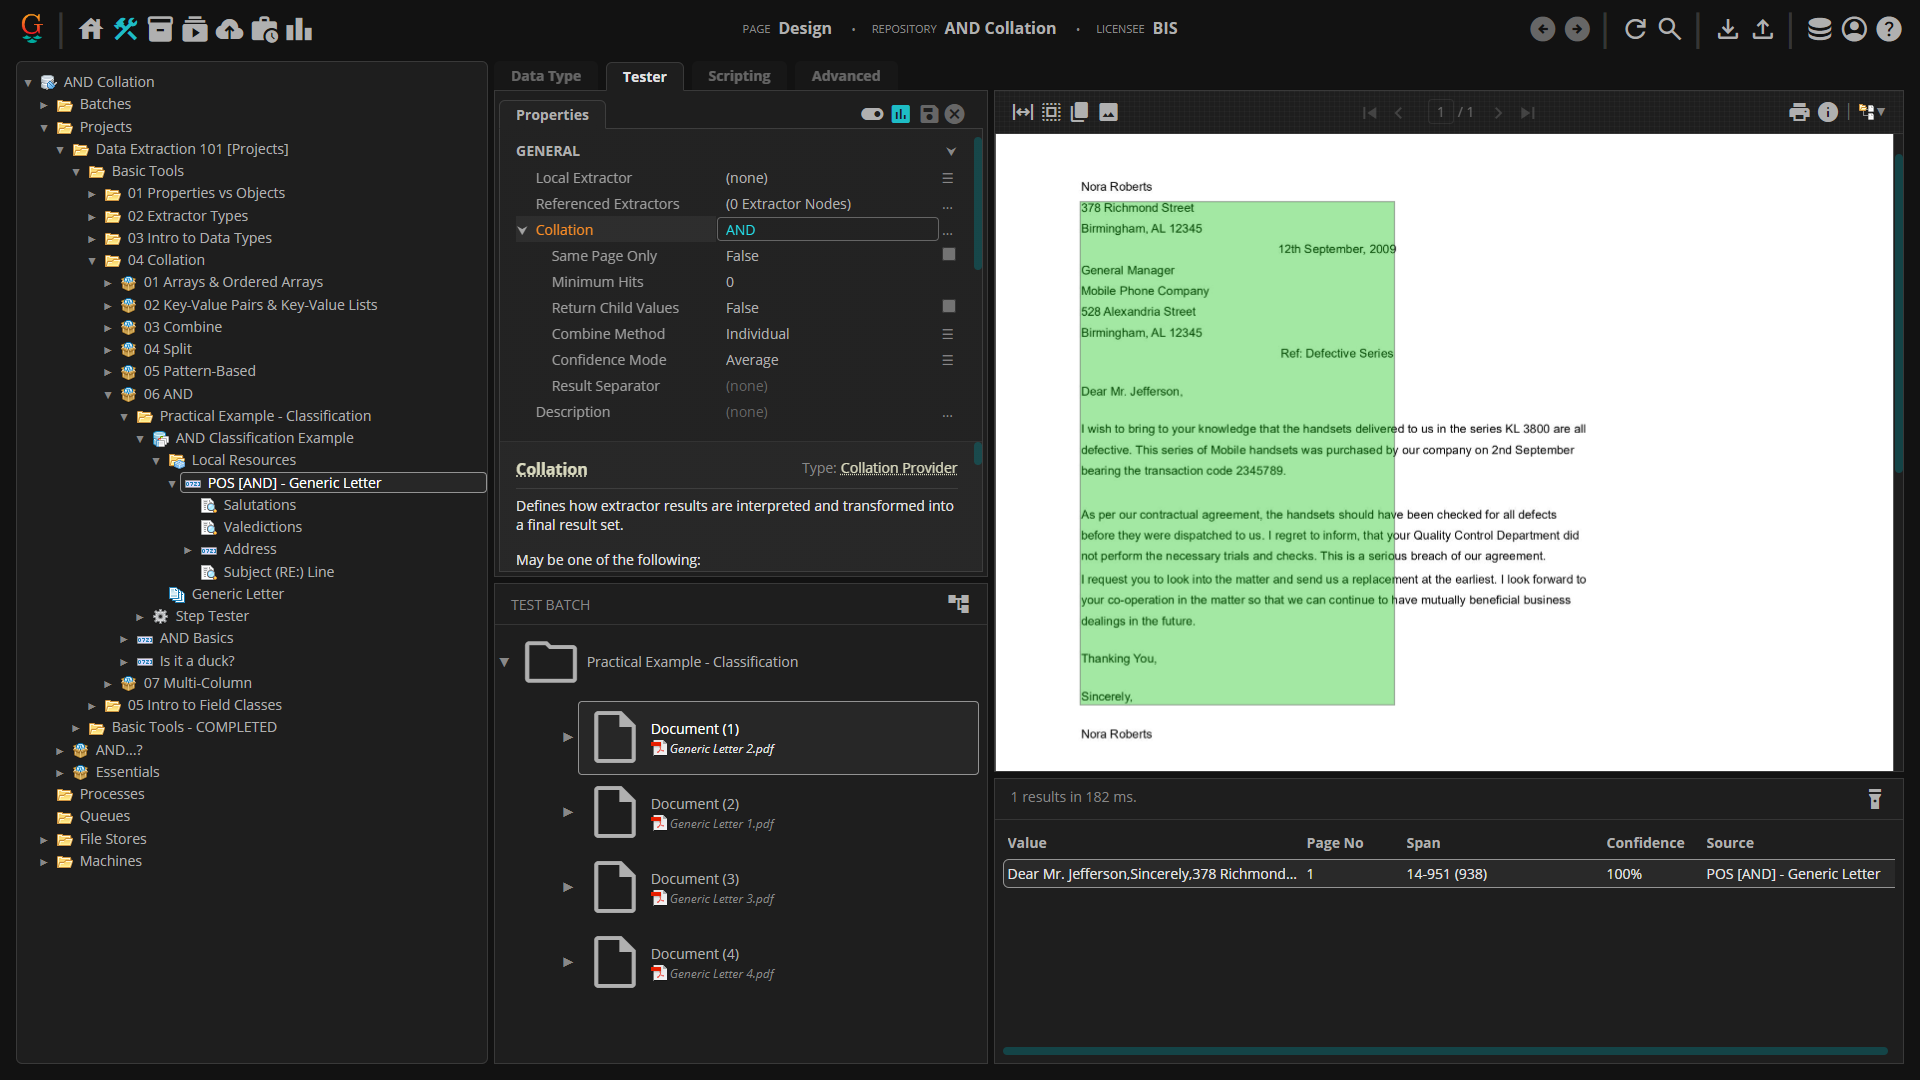Click the fit-to-width icon in viewer
The image size is (1920, 1080).
point(1022,112)
